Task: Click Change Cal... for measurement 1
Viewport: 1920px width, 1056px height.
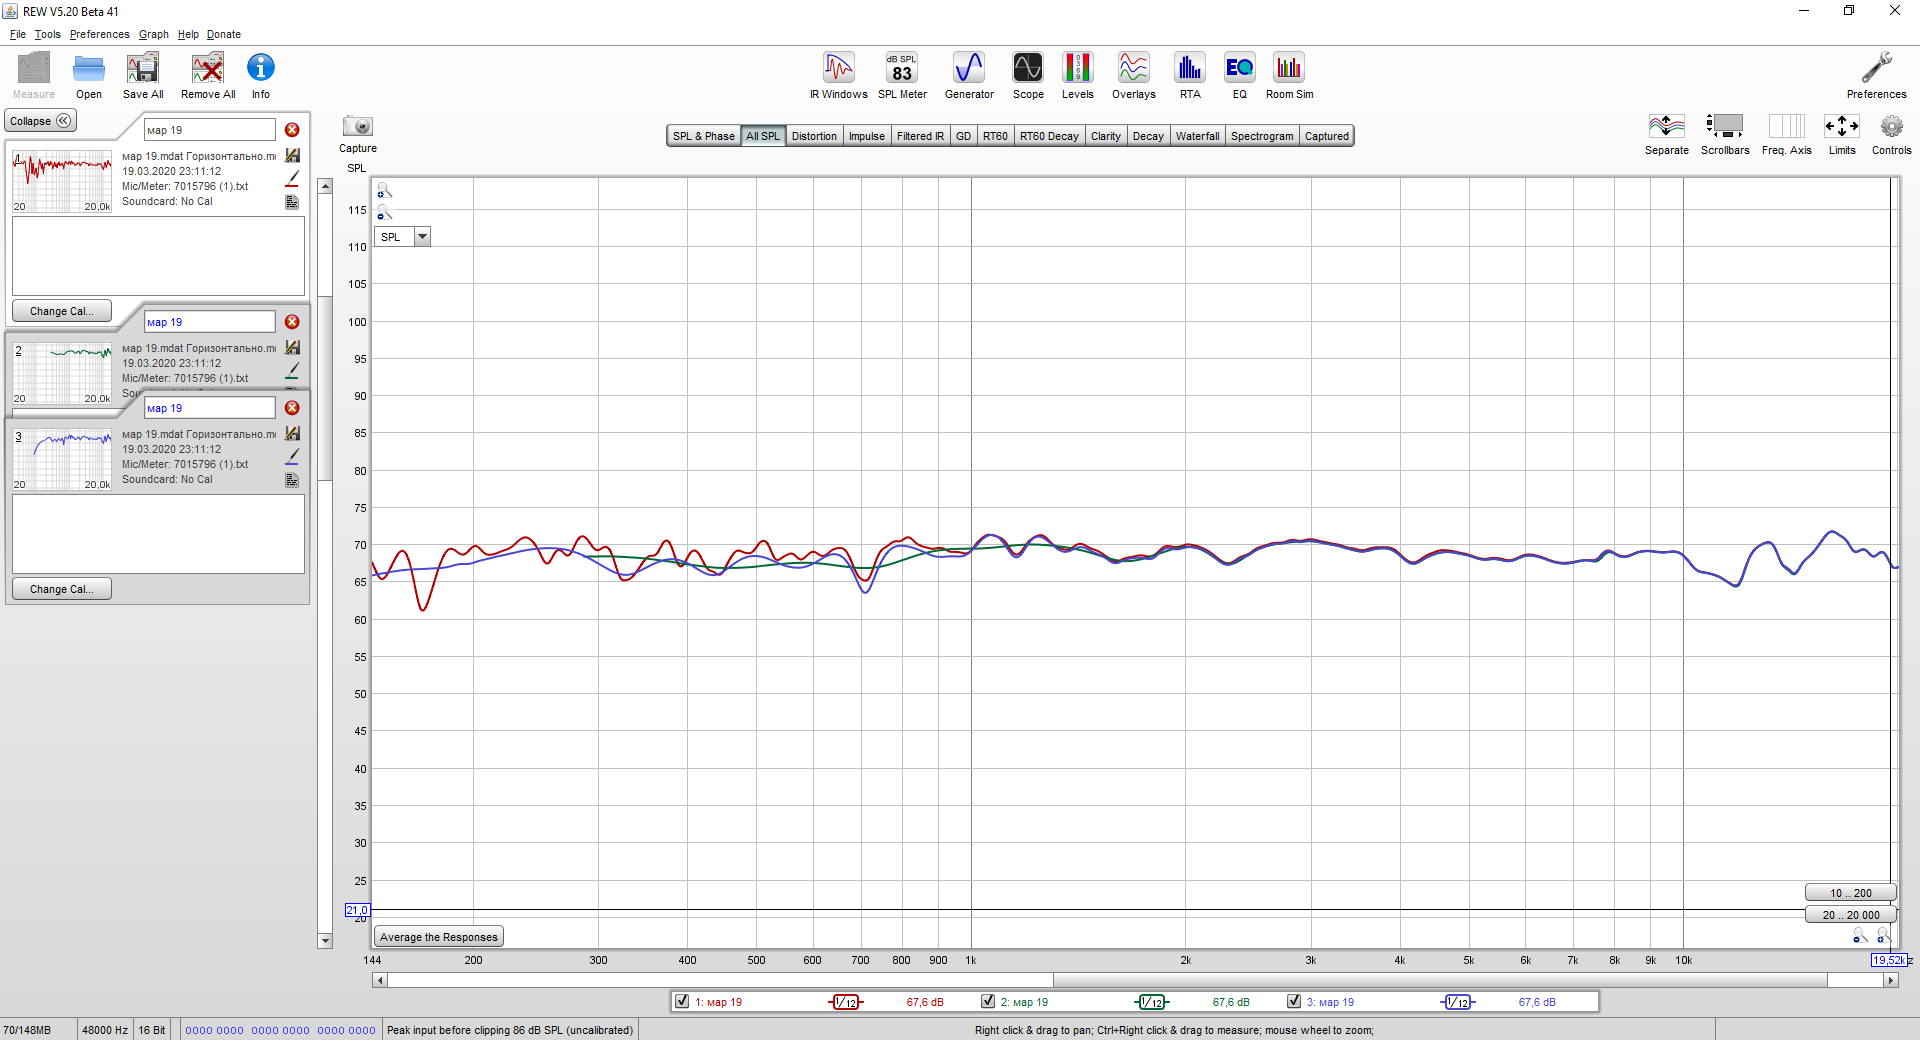Action: pos(62,311)
